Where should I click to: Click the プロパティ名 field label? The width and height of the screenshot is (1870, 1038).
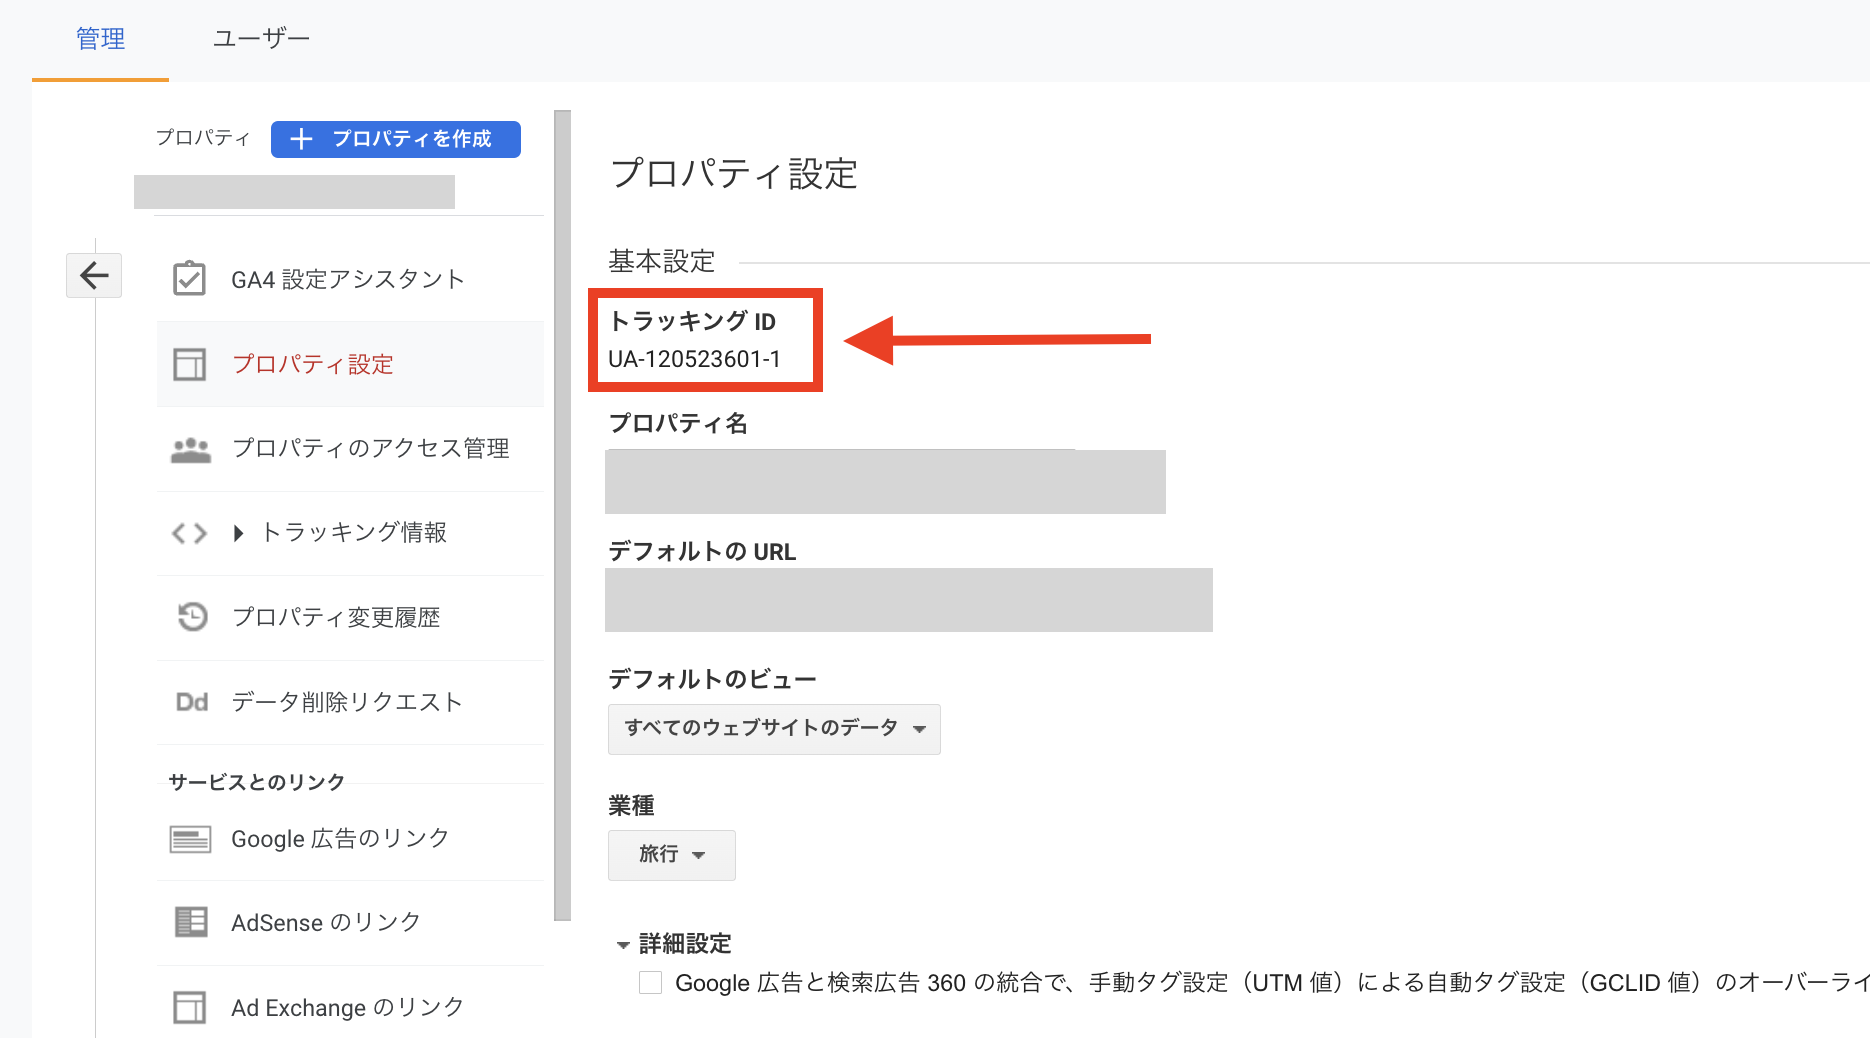tap(678, 424)
